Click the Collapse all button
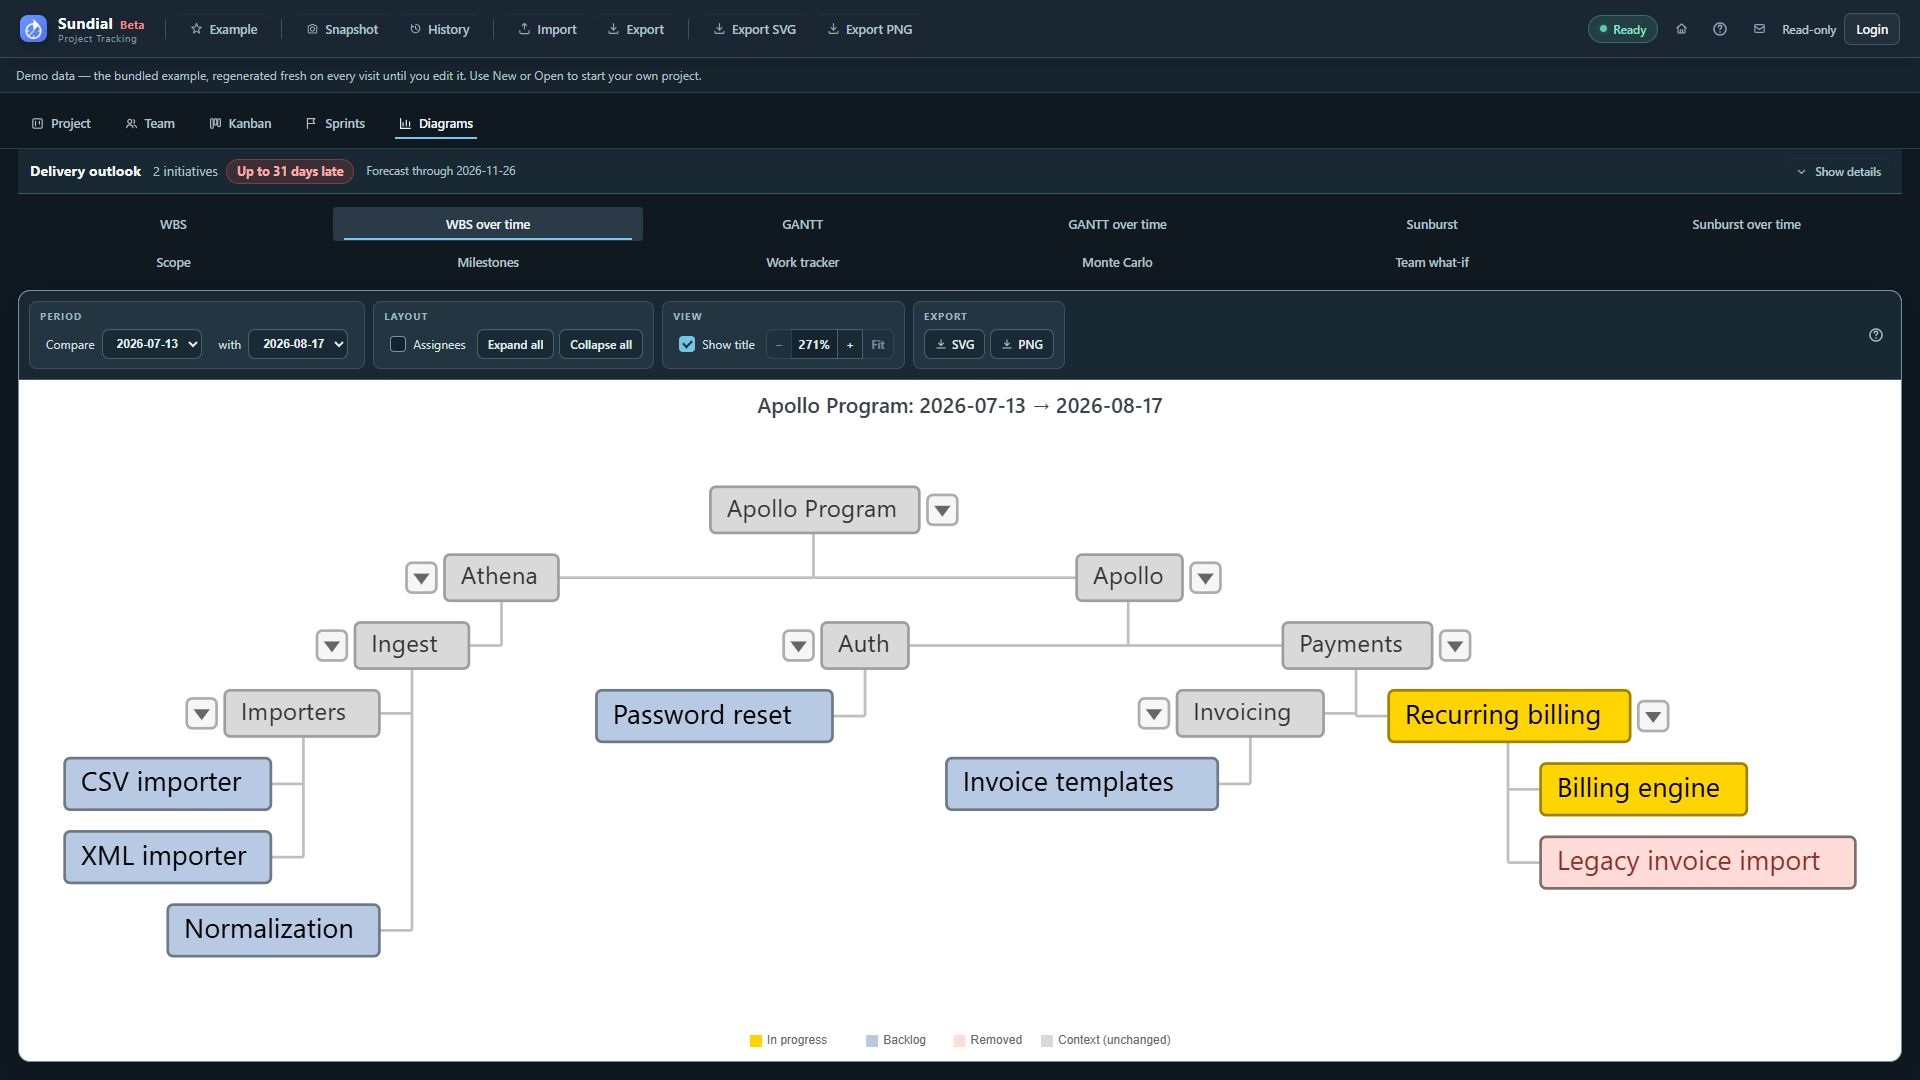This screenshot has width=1920, height=1080. click(601, 344)
